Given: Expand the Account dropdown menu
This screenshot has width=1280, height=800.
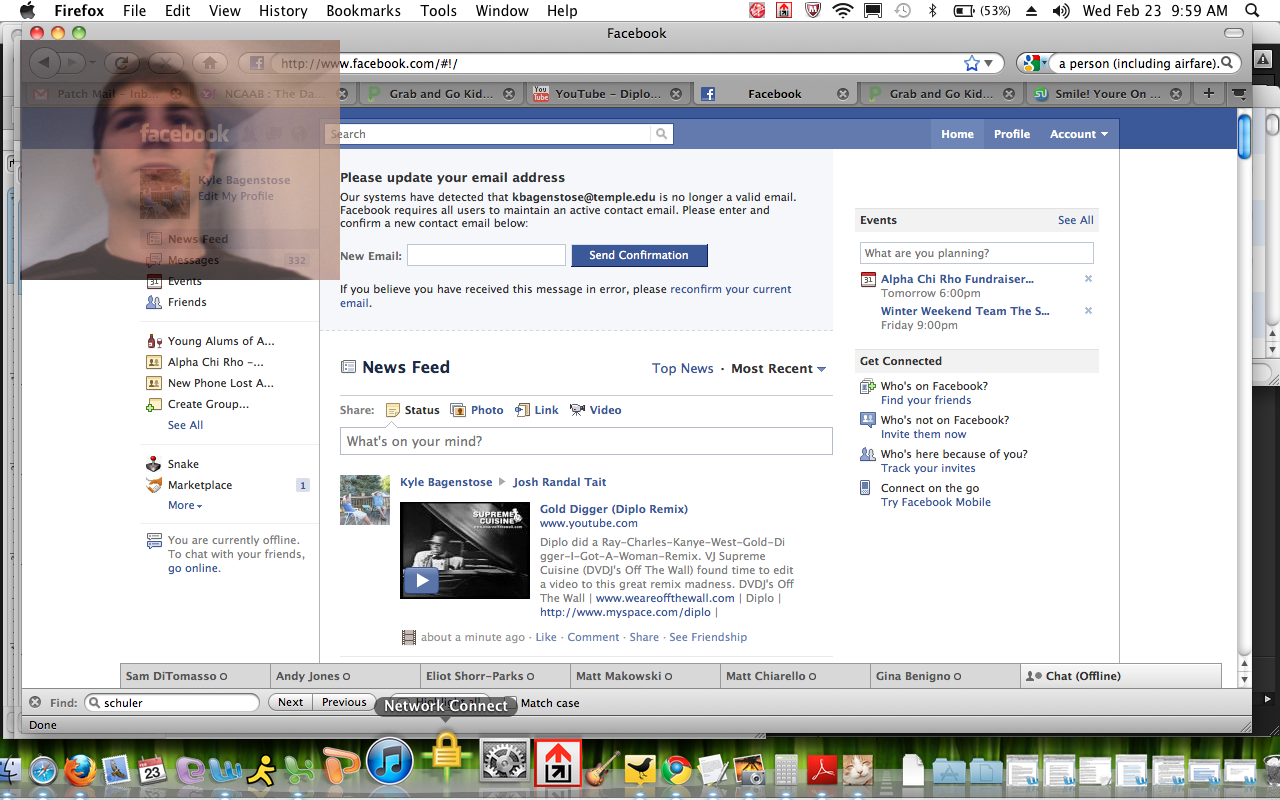Looking at the screenshot, I should tap(1078, 134).
